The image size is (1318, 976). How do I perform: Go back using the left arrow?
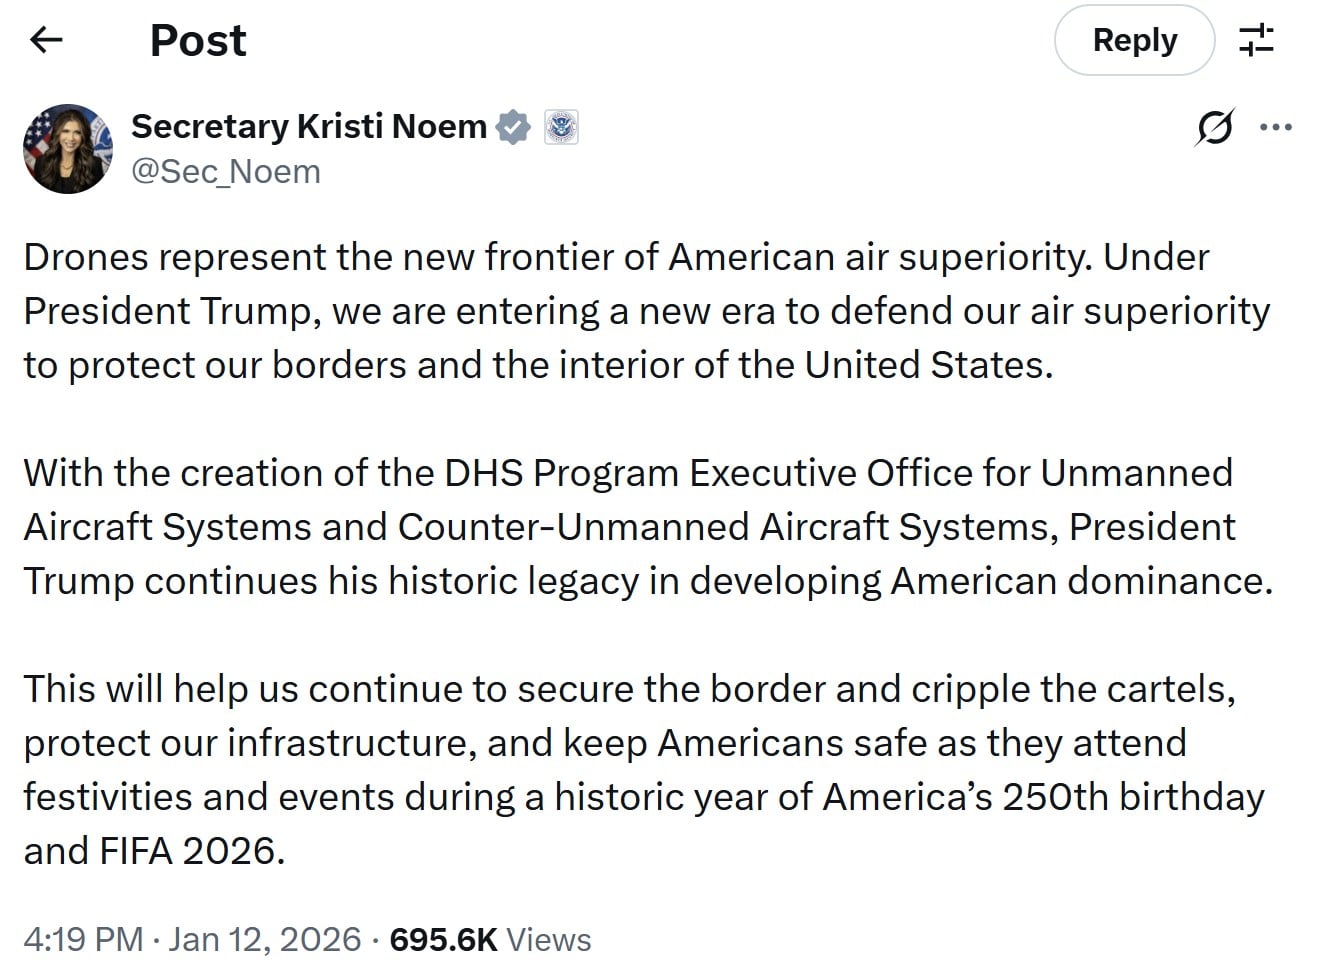click(x=46, y=40)
